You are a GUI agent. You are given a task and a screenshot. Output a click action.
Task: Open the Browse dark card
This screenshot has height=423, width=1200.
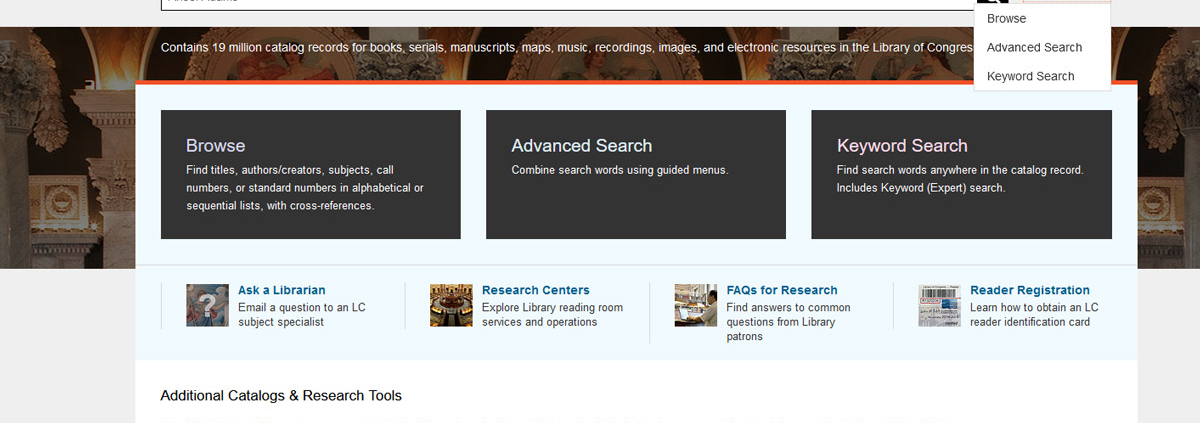pos(310,174)
